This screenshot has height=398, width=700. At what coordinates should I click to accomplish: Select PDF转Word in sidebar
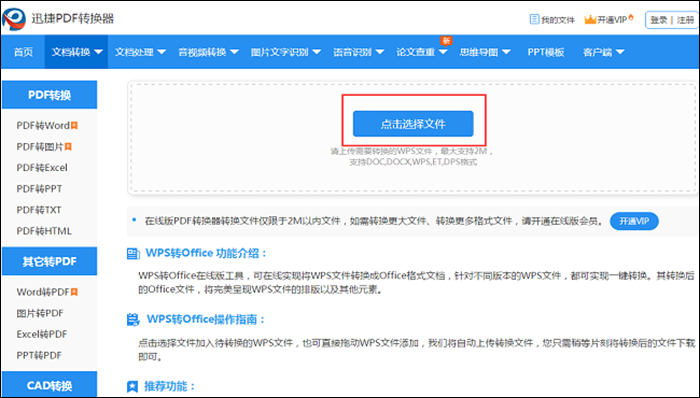click(x=43, y=125)
